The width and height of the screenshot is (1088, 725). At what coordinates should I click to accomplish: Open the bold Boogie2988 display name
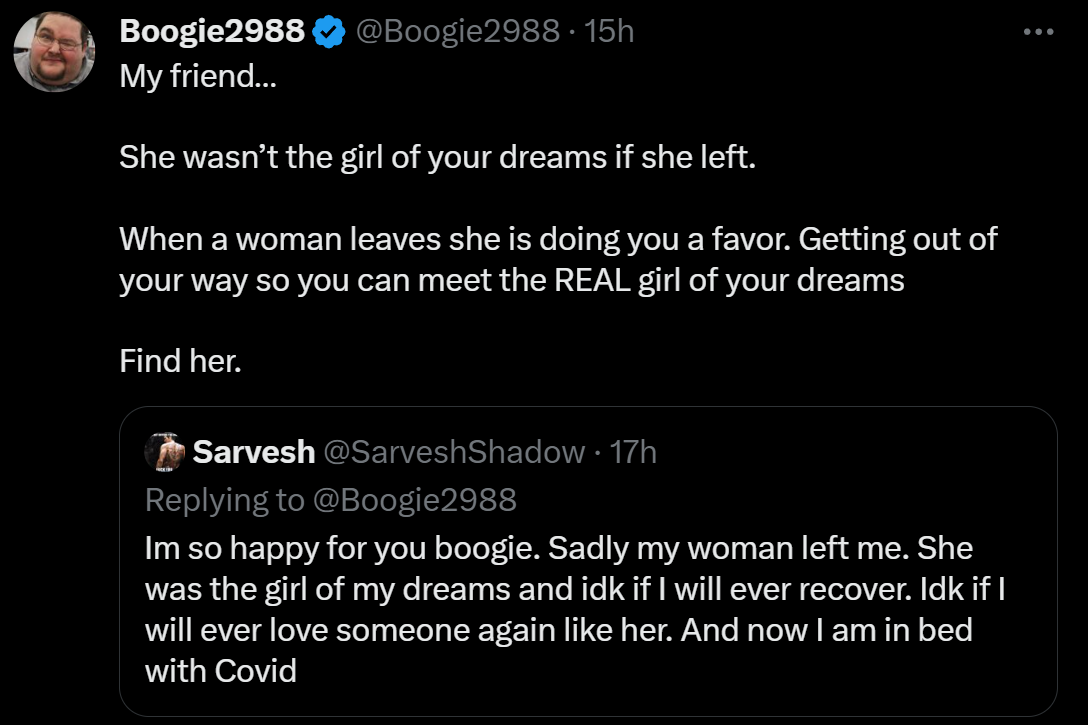(x=212, y=32)
